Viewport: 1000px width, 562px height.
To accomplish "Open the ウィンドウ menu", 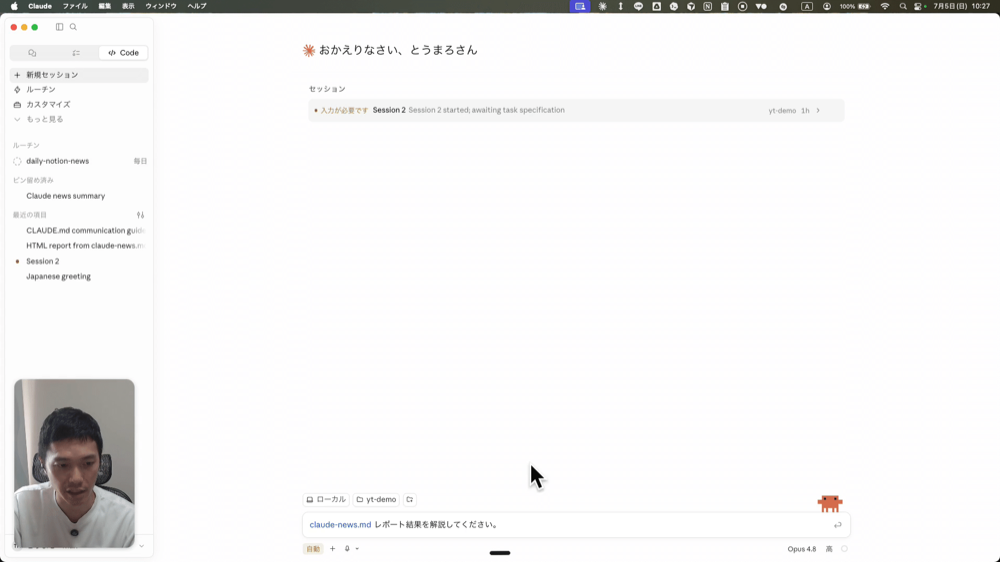I will click(x=161, y=6).
